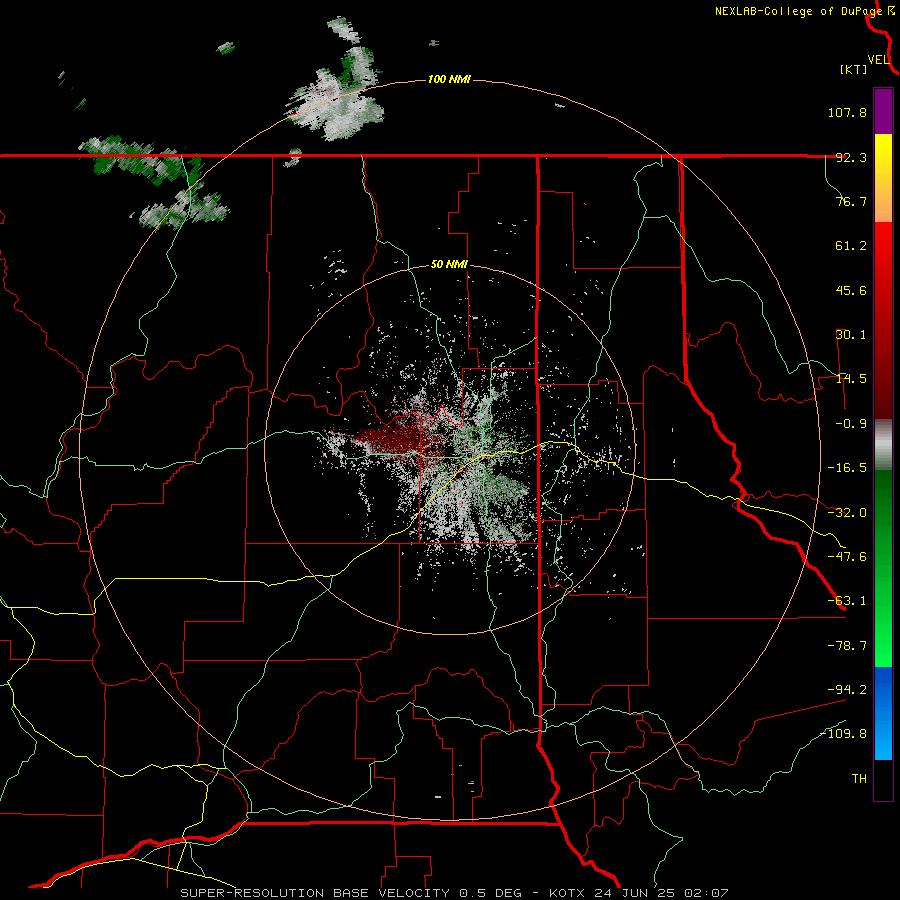The width and height of the screenshot is (900, 900).
Task: Pick the black TH segment of the color bar
Action: click(x=883, y=779)
